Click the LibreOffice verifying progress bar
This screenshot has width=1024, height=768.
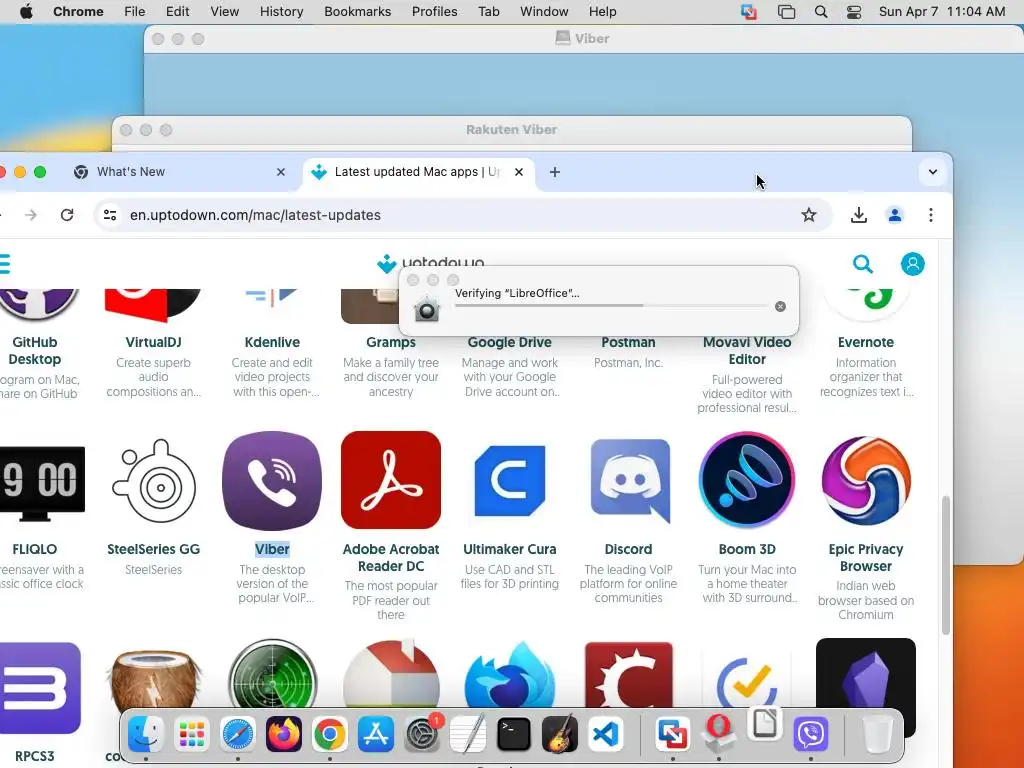point(611,306)
